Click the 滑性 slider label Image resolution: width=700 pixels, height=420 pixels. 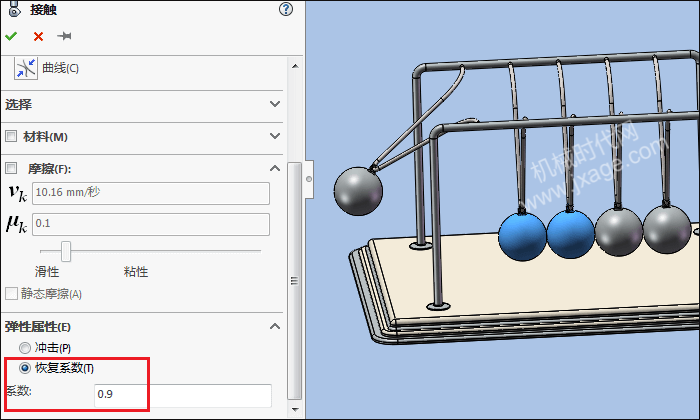click(x=47, y=272)
